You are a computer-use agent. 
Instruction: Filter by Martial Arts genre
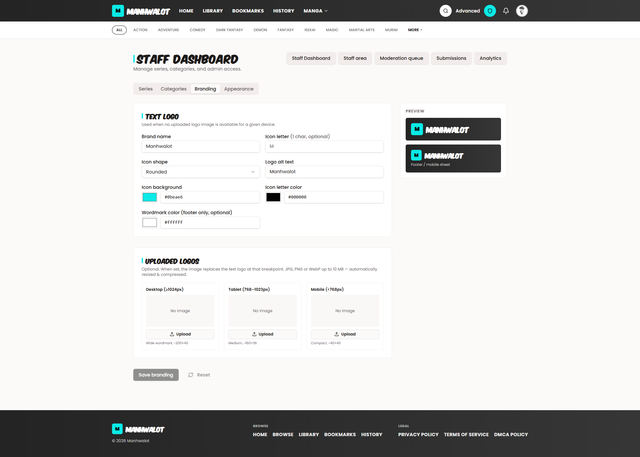(x=362, y=30)
